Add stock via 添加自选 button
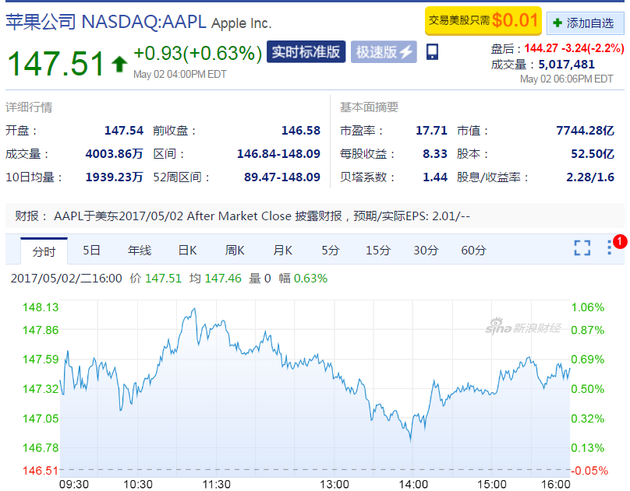Image resolution: width=630 pixels, height=491 pixels. click(x=585, y=23)
